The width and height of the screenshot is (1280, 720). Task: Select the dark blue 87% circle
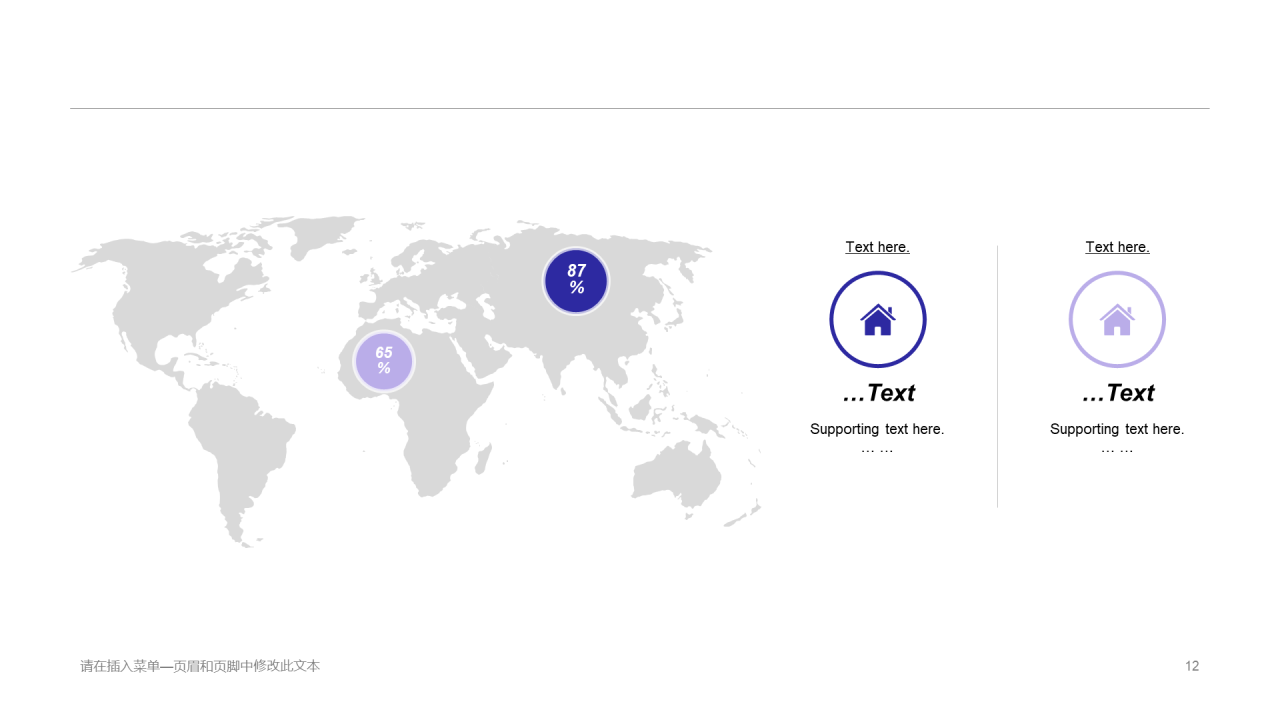576,281
